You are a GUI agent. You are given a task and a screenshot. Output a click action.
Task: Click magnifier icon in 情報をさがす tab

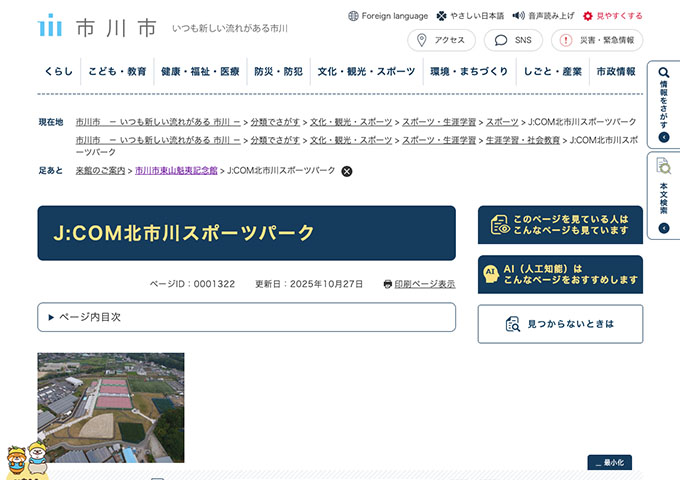click(x=664, y=73)
